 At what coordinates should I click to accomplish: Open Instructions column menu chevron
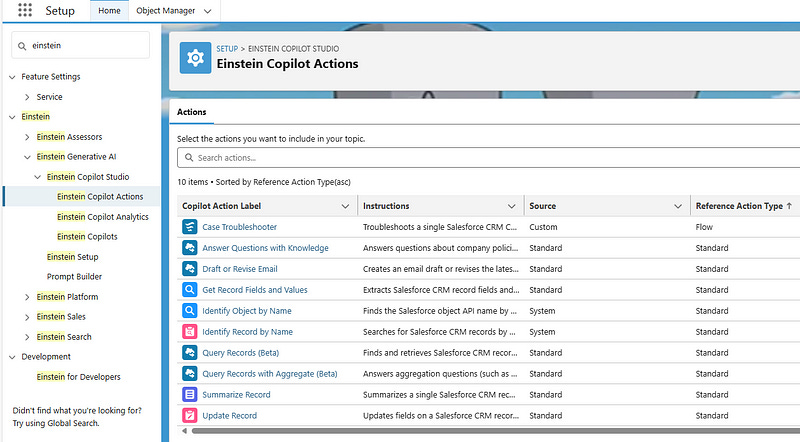coord(512,206)
